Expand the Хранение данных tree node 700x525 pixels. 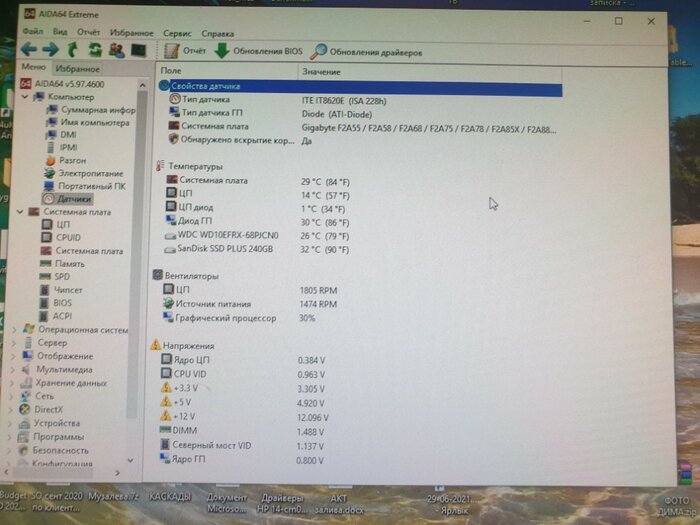click(x=12, y=383)
